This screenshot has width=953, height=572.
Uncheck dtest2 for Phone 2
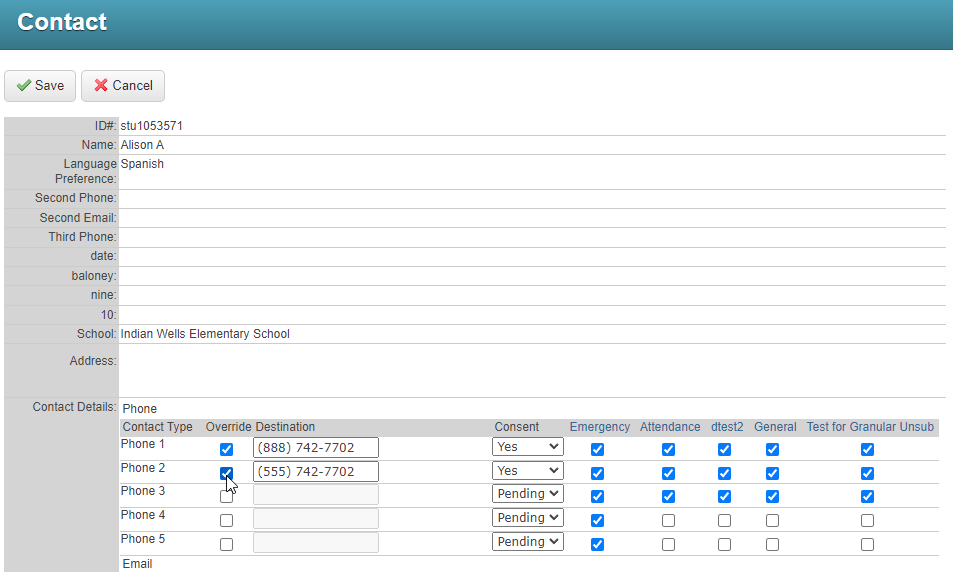[x=724, y=473]
